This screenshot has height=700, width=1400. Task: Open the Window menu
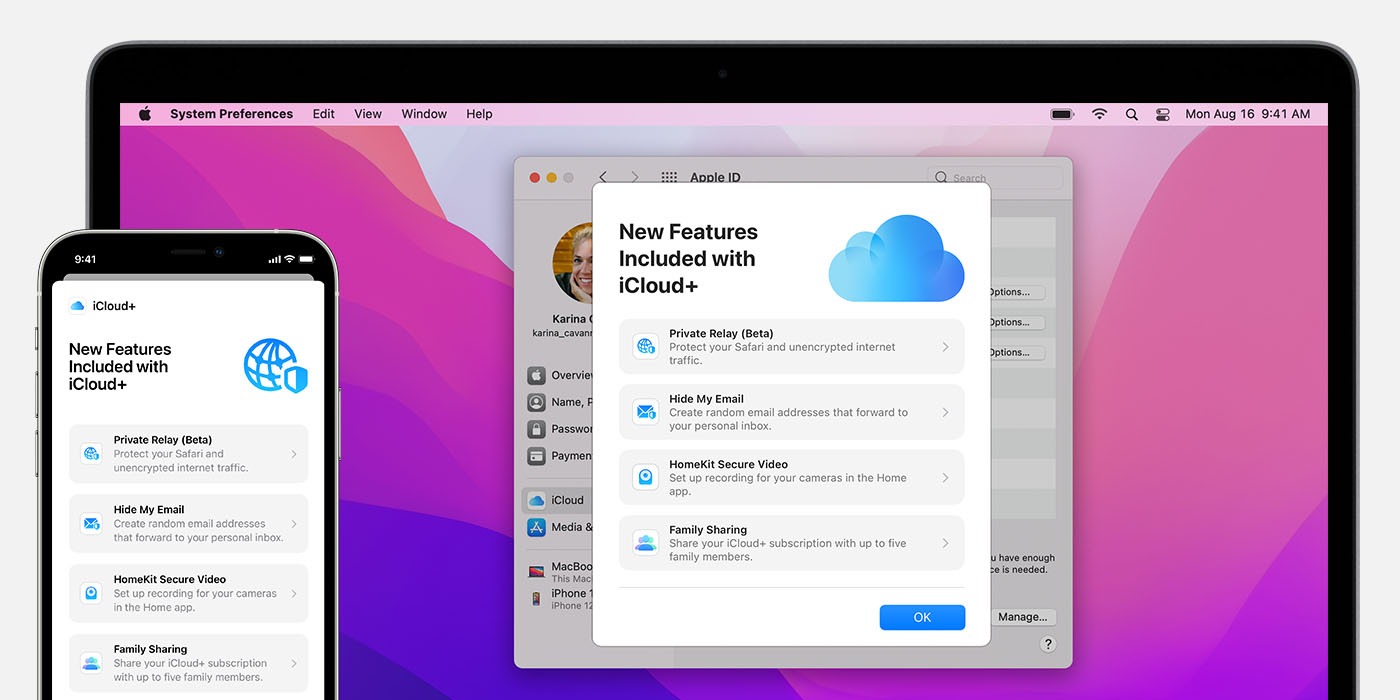click(x=423, y=113)
